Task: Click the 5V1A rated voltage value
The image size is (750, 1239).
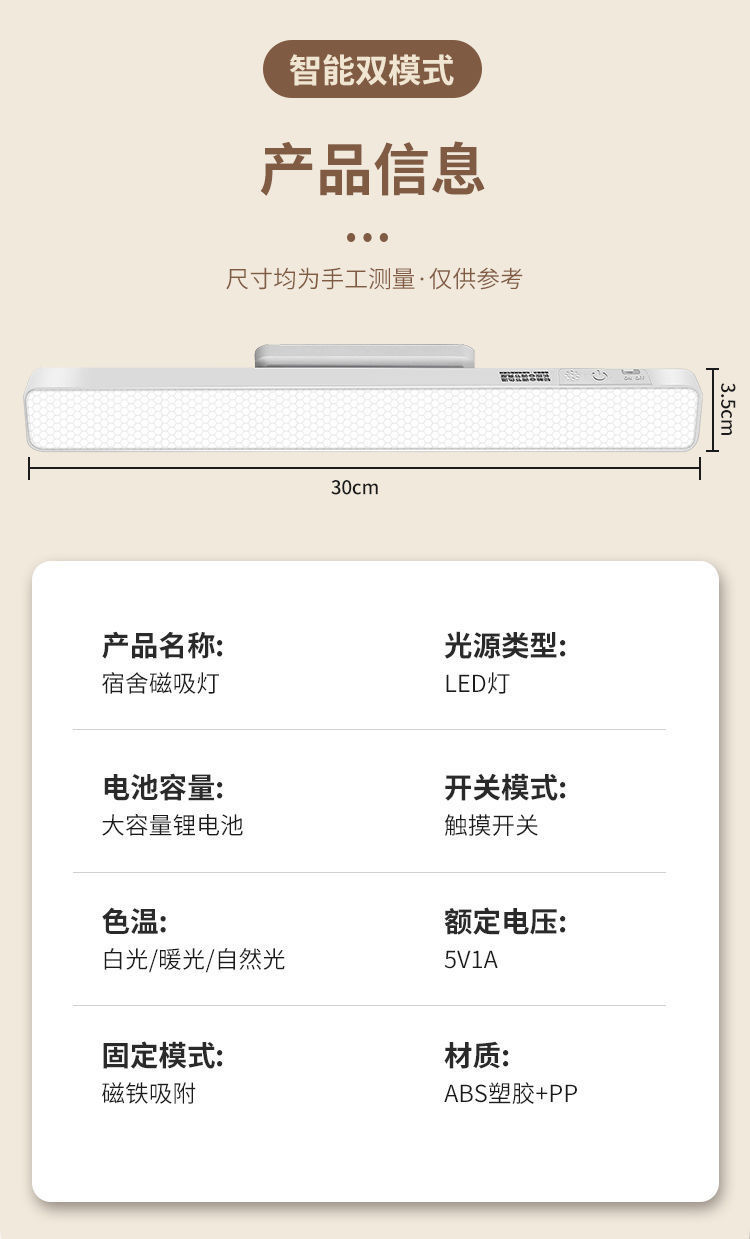Action: coord(471,960)
